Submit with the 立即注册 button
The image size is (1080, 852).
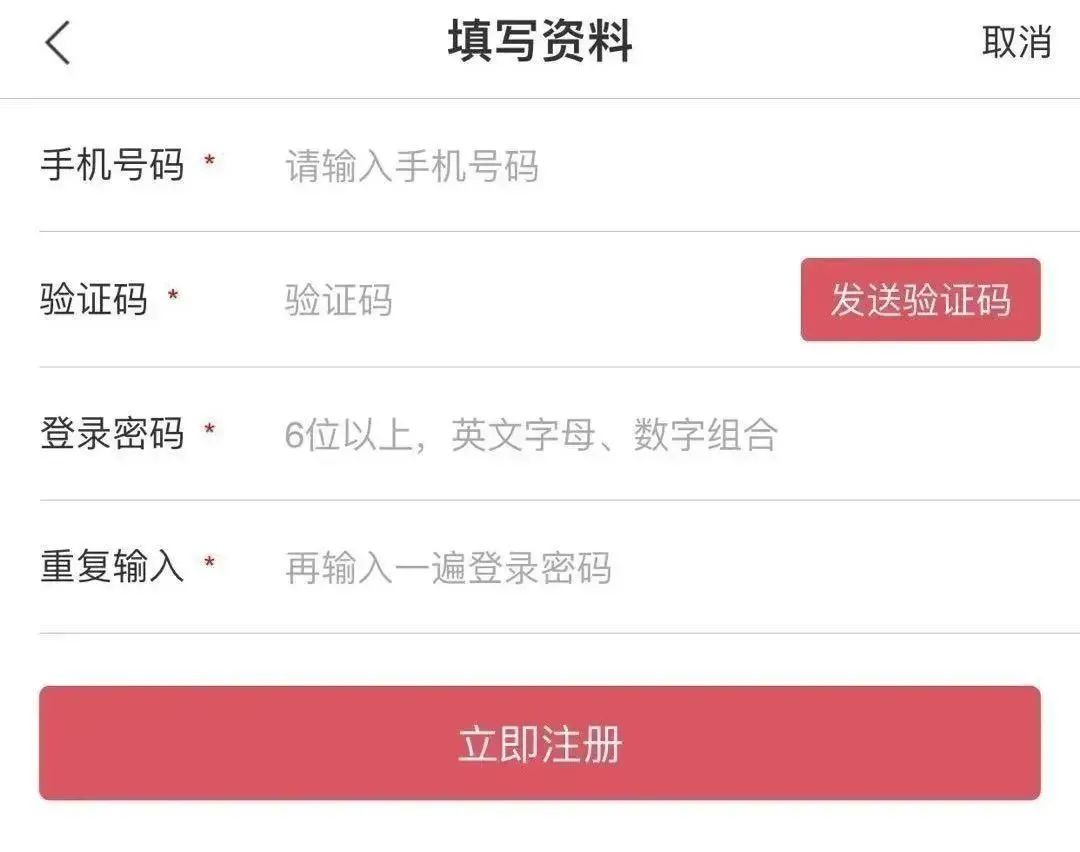pyautogui.click(x=540, y=743)
